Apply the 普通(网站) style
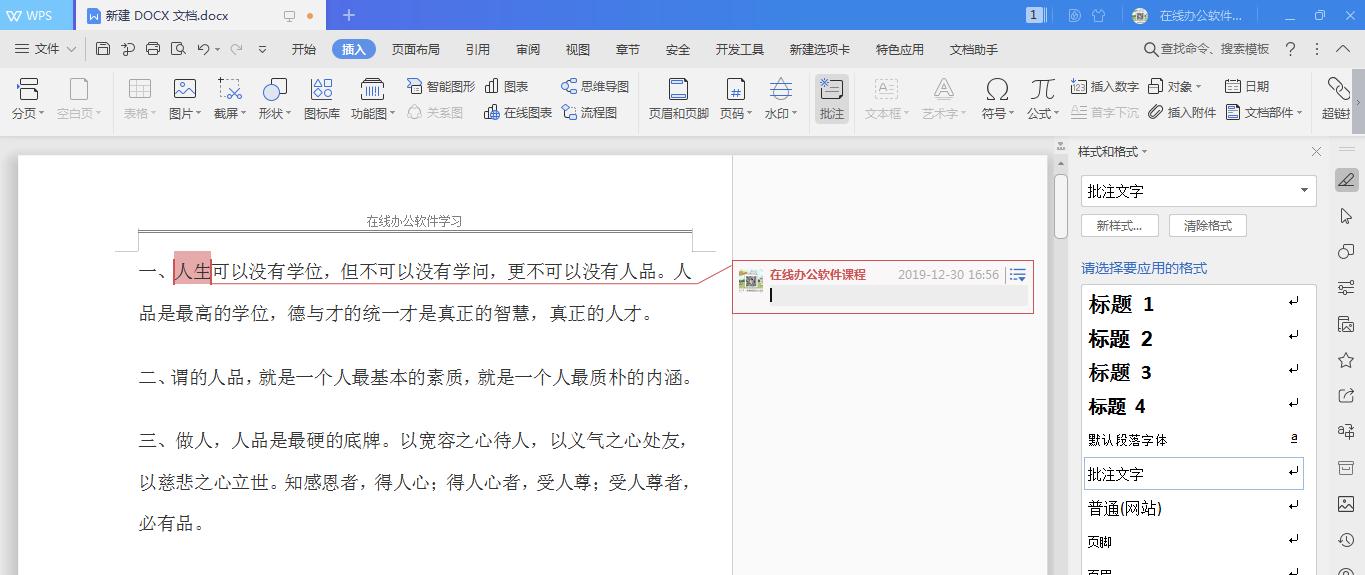 coord(1195,508)
